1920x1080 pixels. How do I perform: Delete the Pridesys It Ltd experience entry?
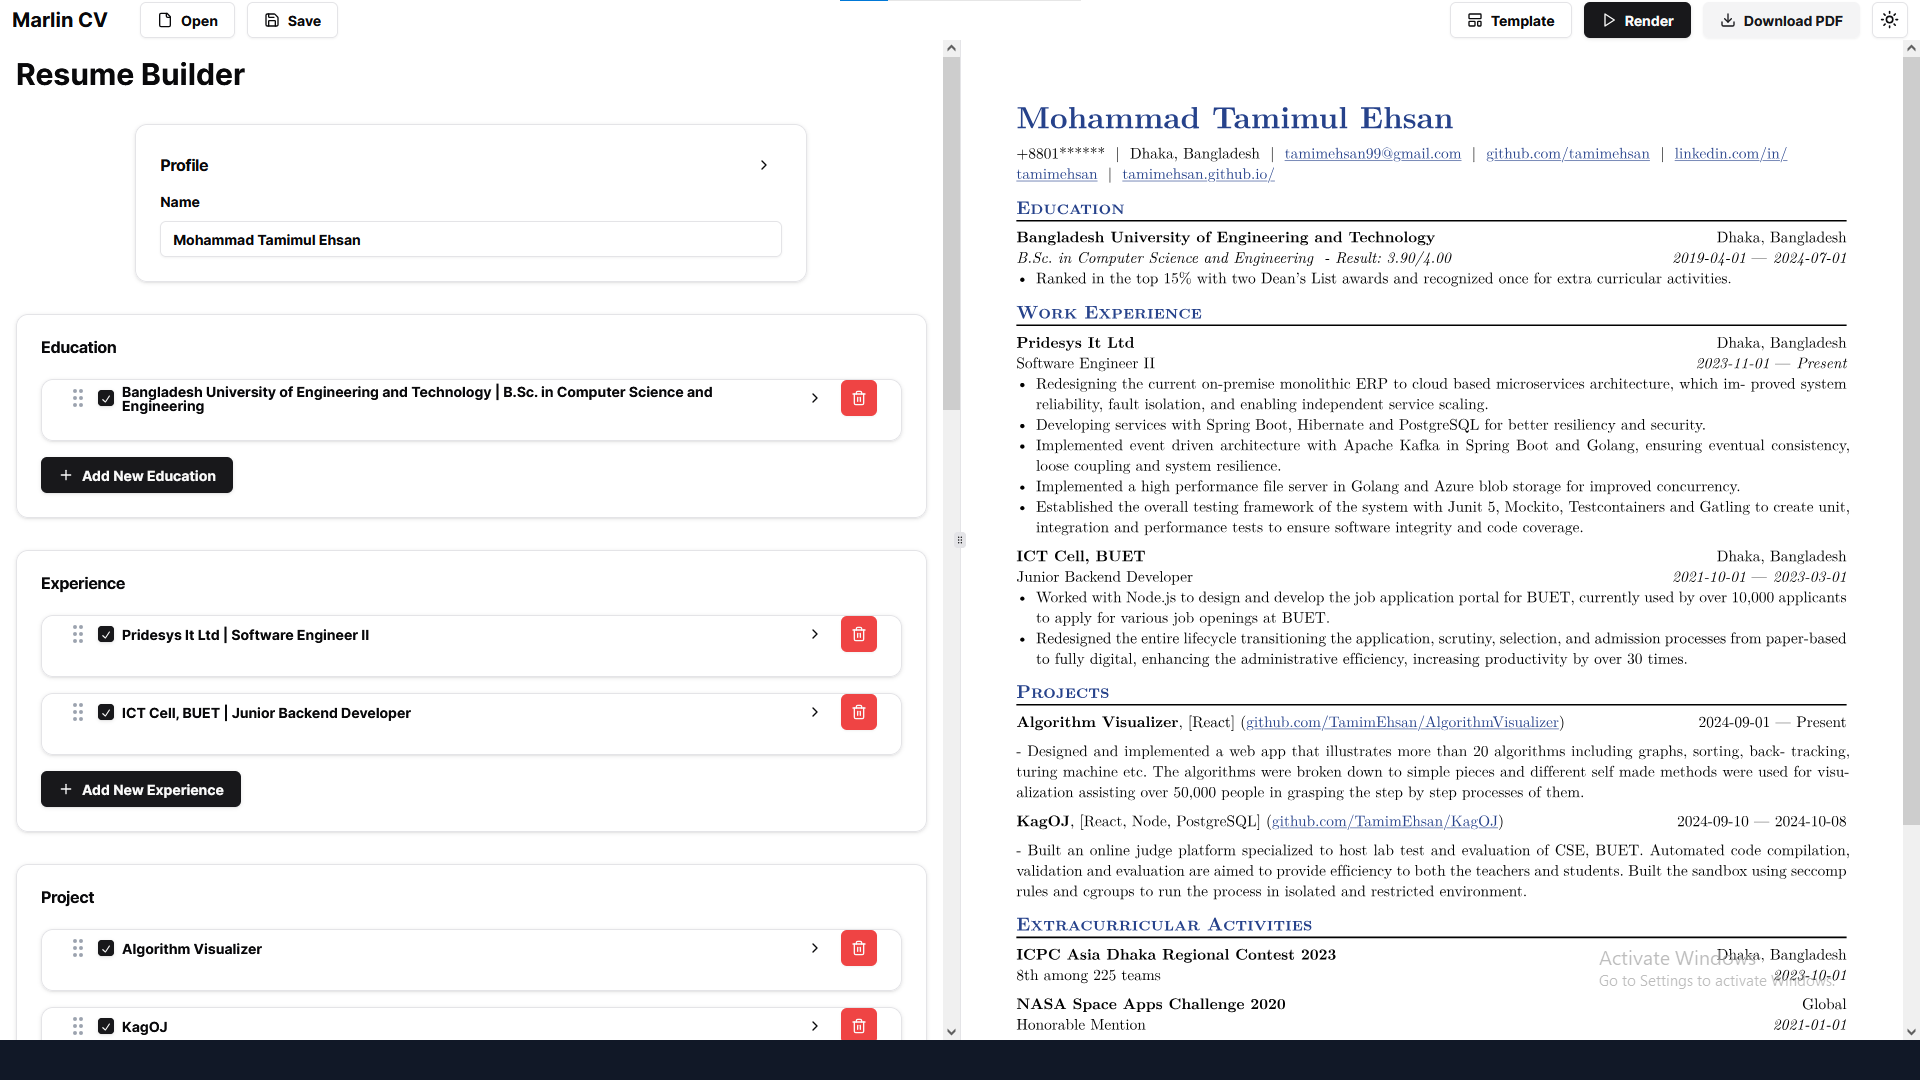pos(858,634)
